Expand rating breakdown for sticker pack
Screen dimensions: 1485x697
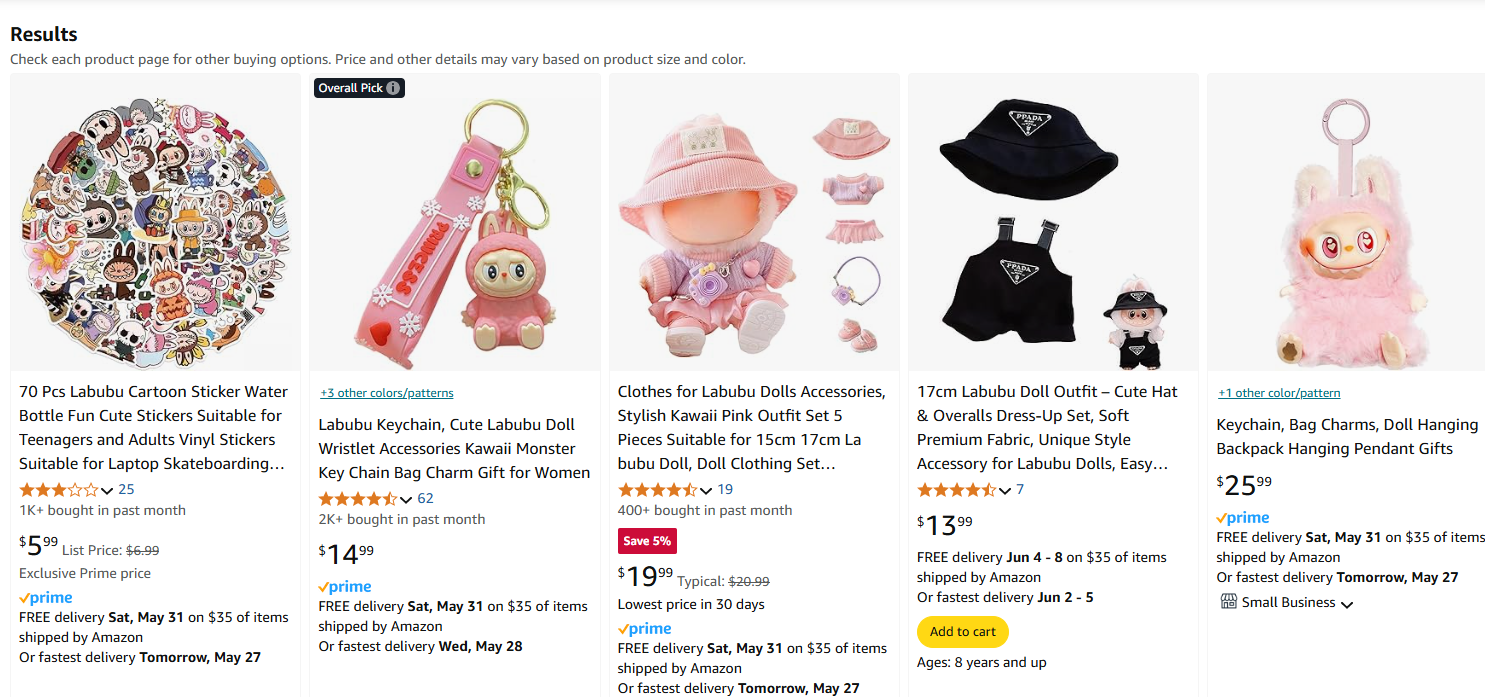pos(107,491)
